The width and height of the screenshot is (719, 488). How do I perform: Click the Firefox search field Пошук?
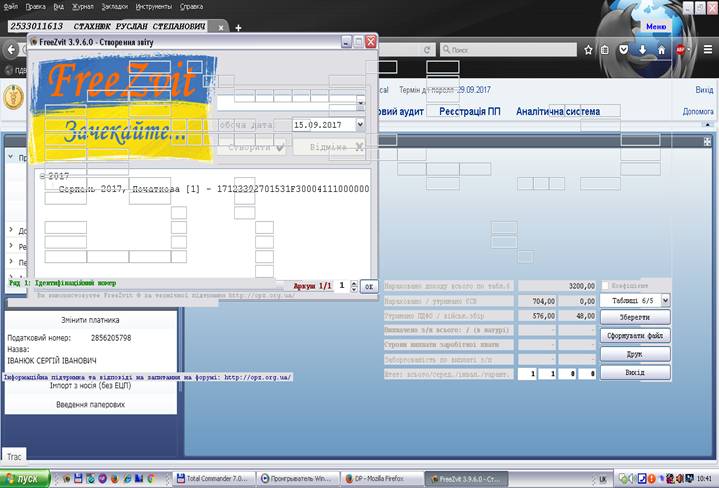(500, 49)
